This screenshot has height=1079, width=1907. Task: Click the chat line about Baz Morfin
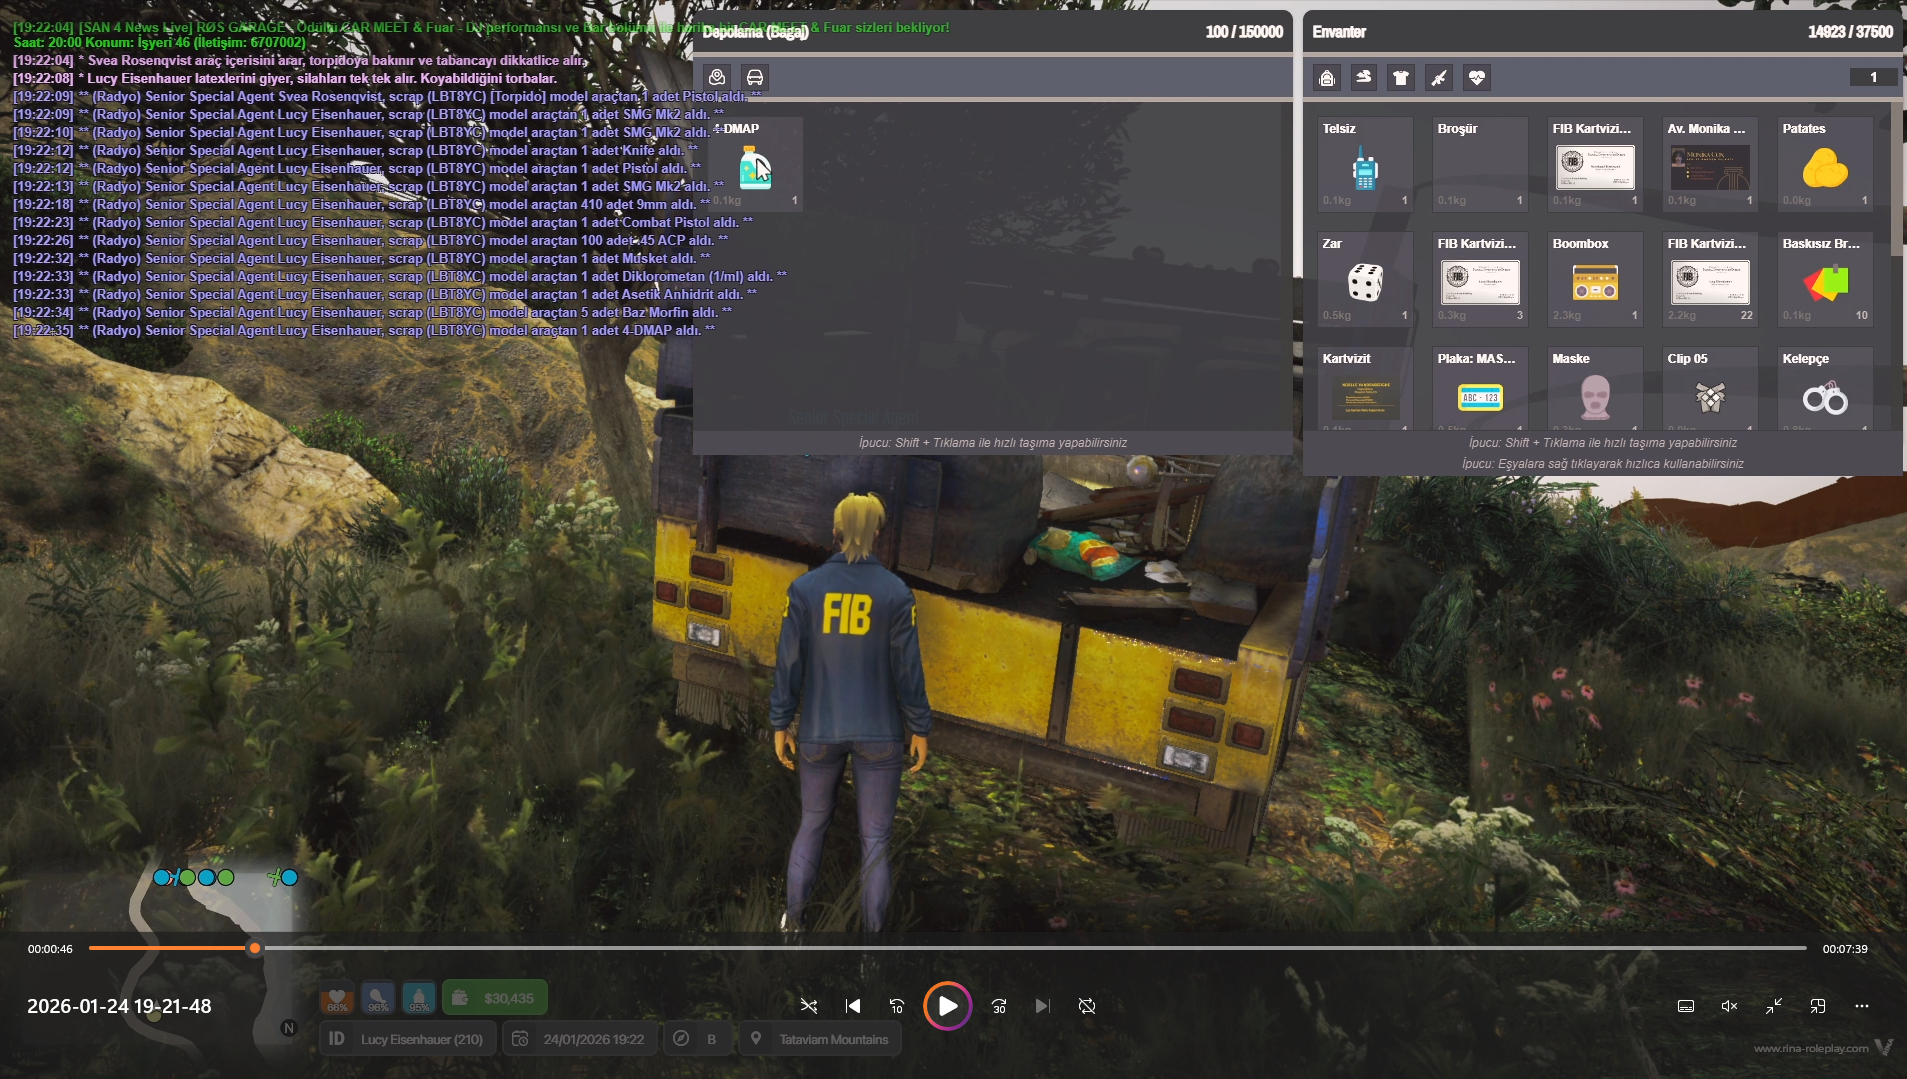click(x=372, y=312)
